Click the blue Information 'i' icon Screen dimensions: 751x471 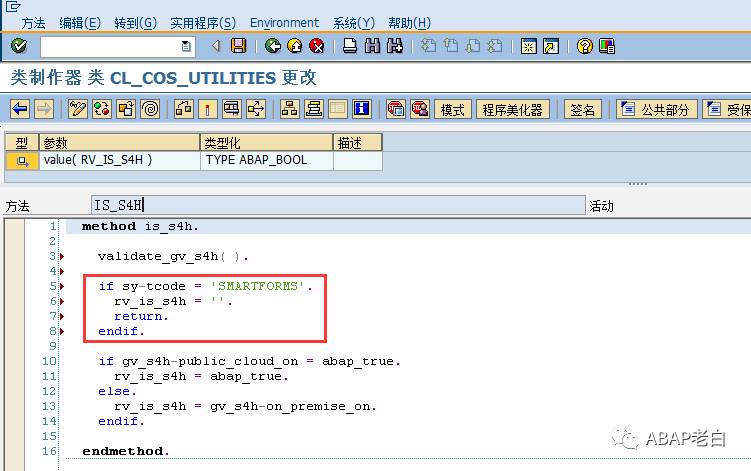pos(362,109)
